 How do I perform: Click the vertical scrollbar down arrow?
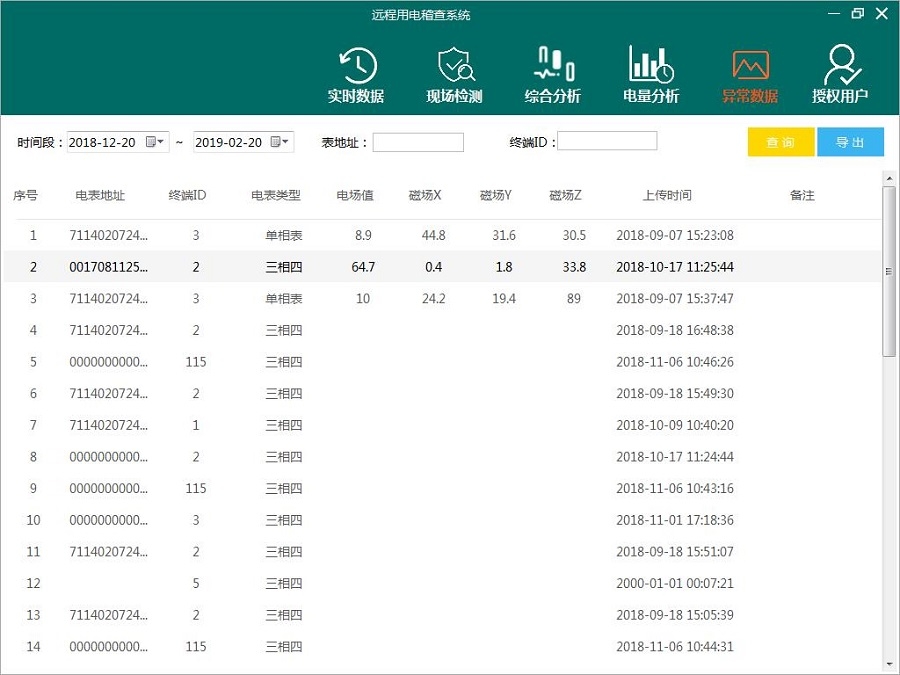coord(889,664)
